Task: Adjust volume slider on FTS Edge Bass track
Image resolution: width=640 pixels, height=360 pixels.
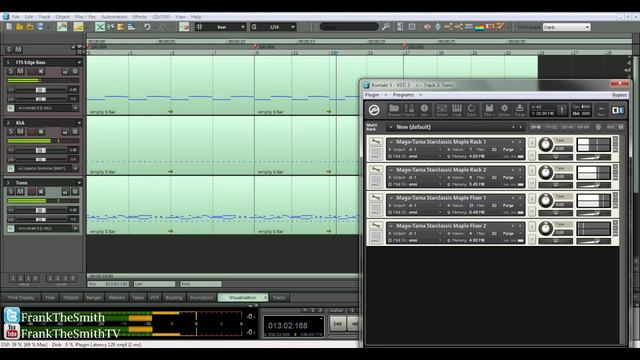Action: [41, 90]
